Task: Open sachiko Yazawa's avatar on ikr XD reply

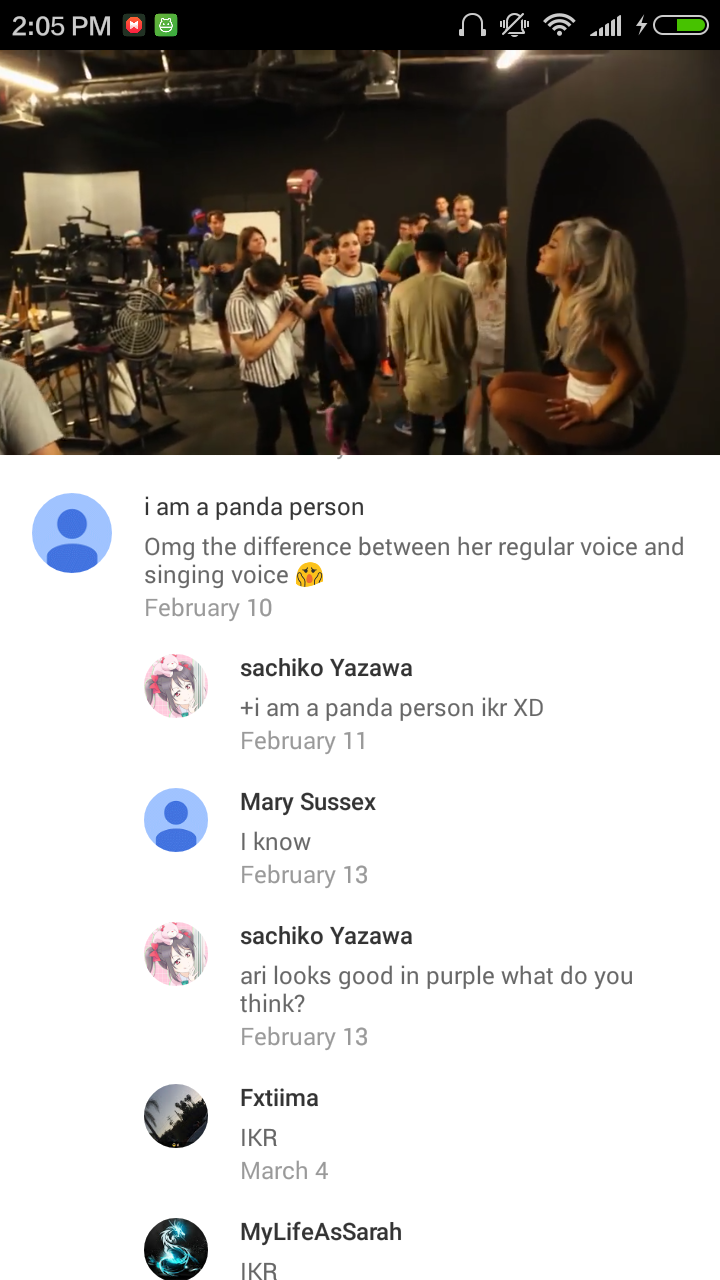Action: pos(176,686)
